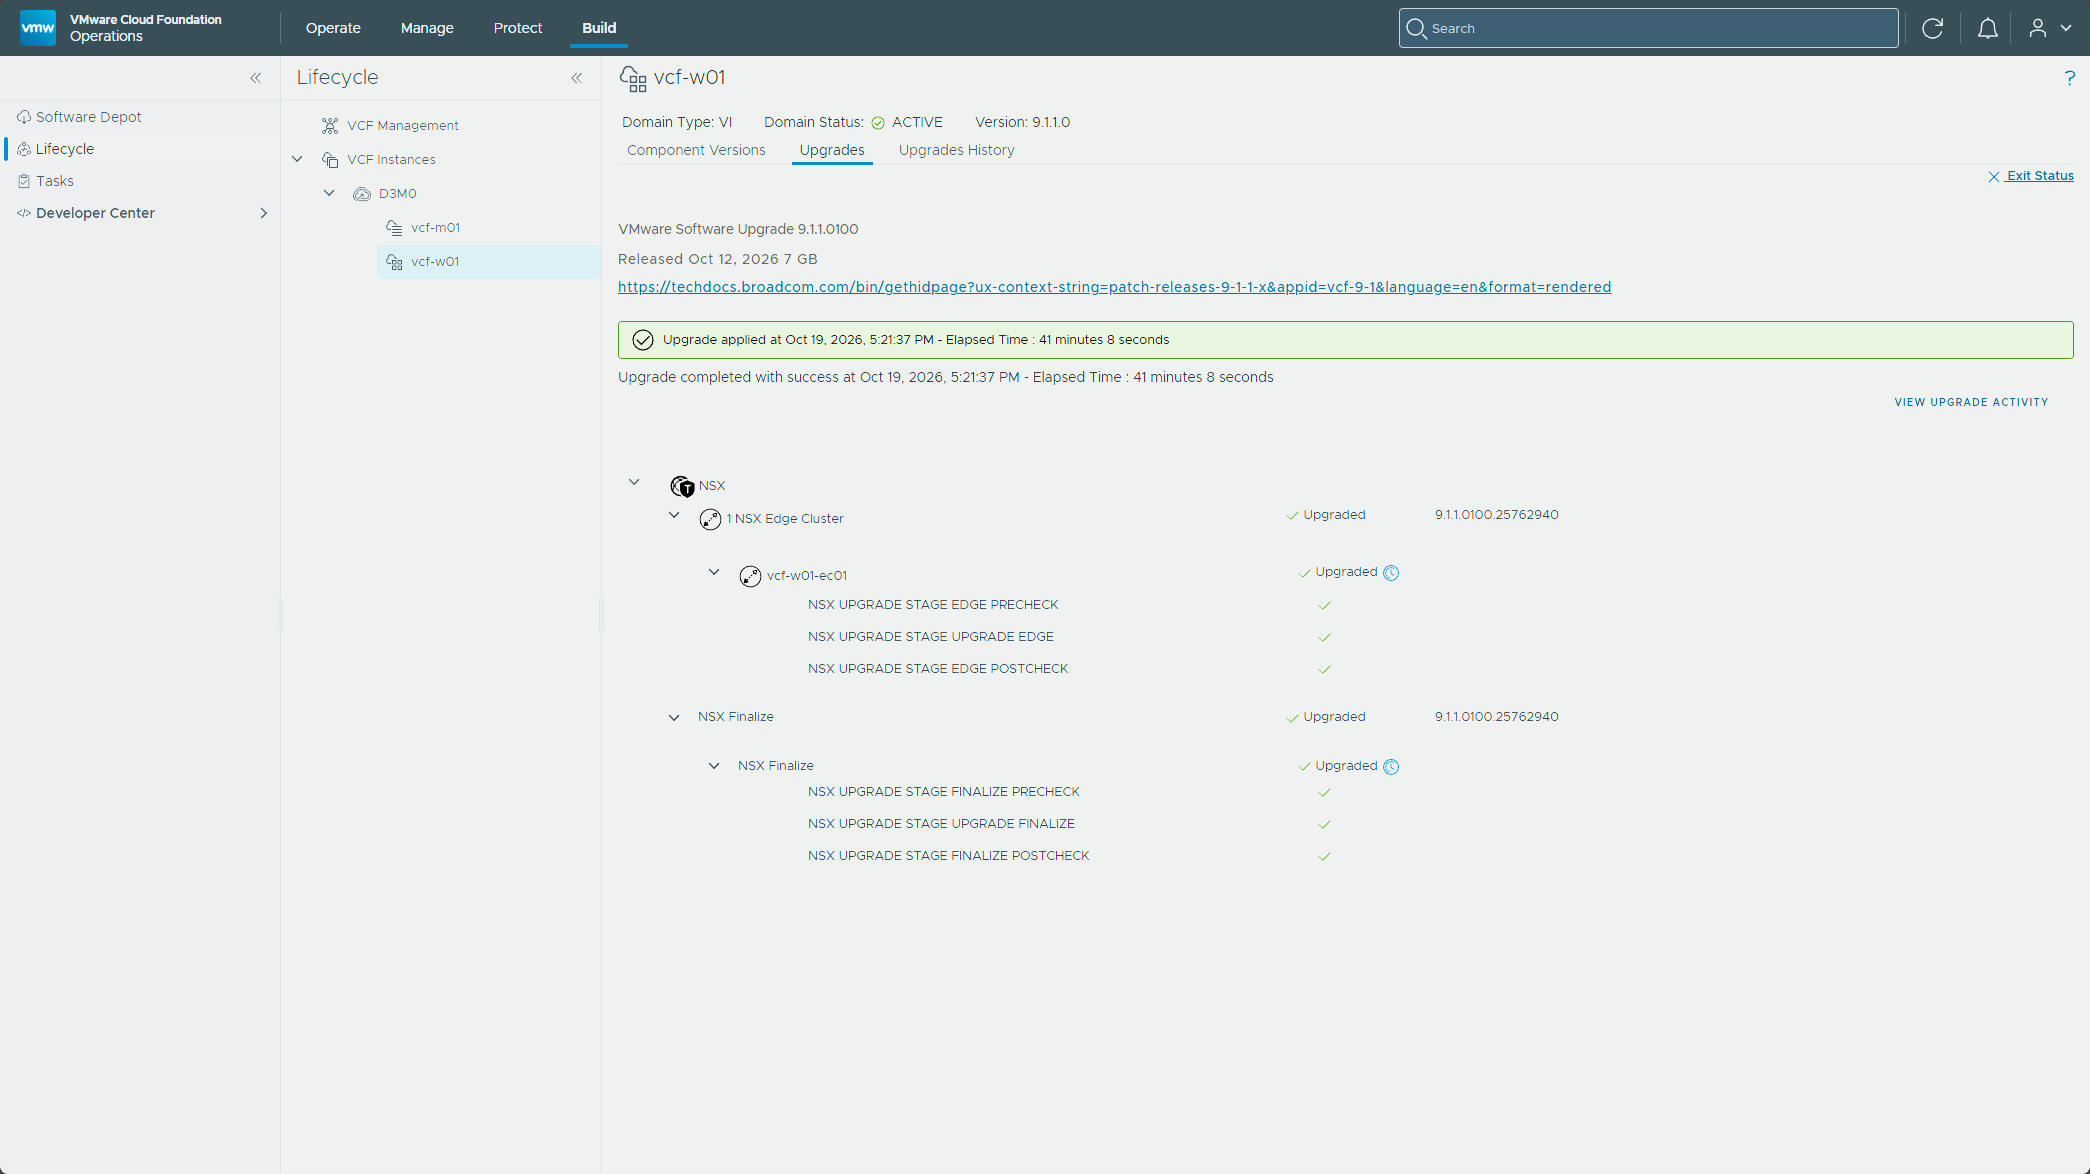Switch to Upgrades History tab
2090x1174 pixels.
pyautogui.click(x=956, y=150)
